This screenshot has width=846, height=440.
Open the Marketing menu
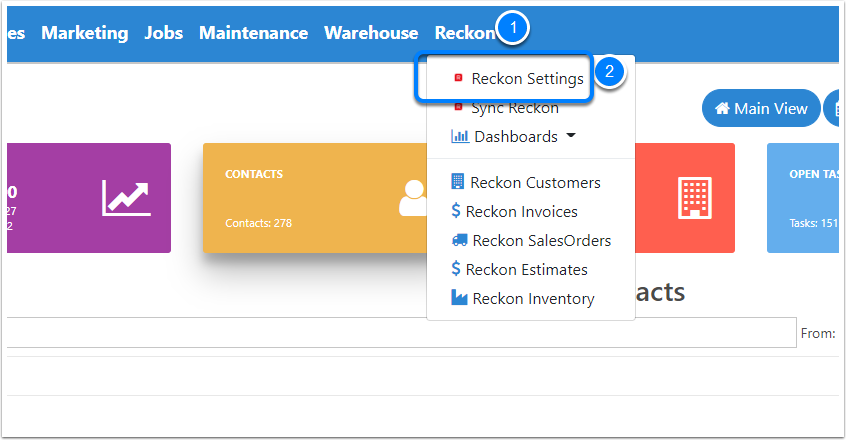pyautogui.click(x=85, y=33)
